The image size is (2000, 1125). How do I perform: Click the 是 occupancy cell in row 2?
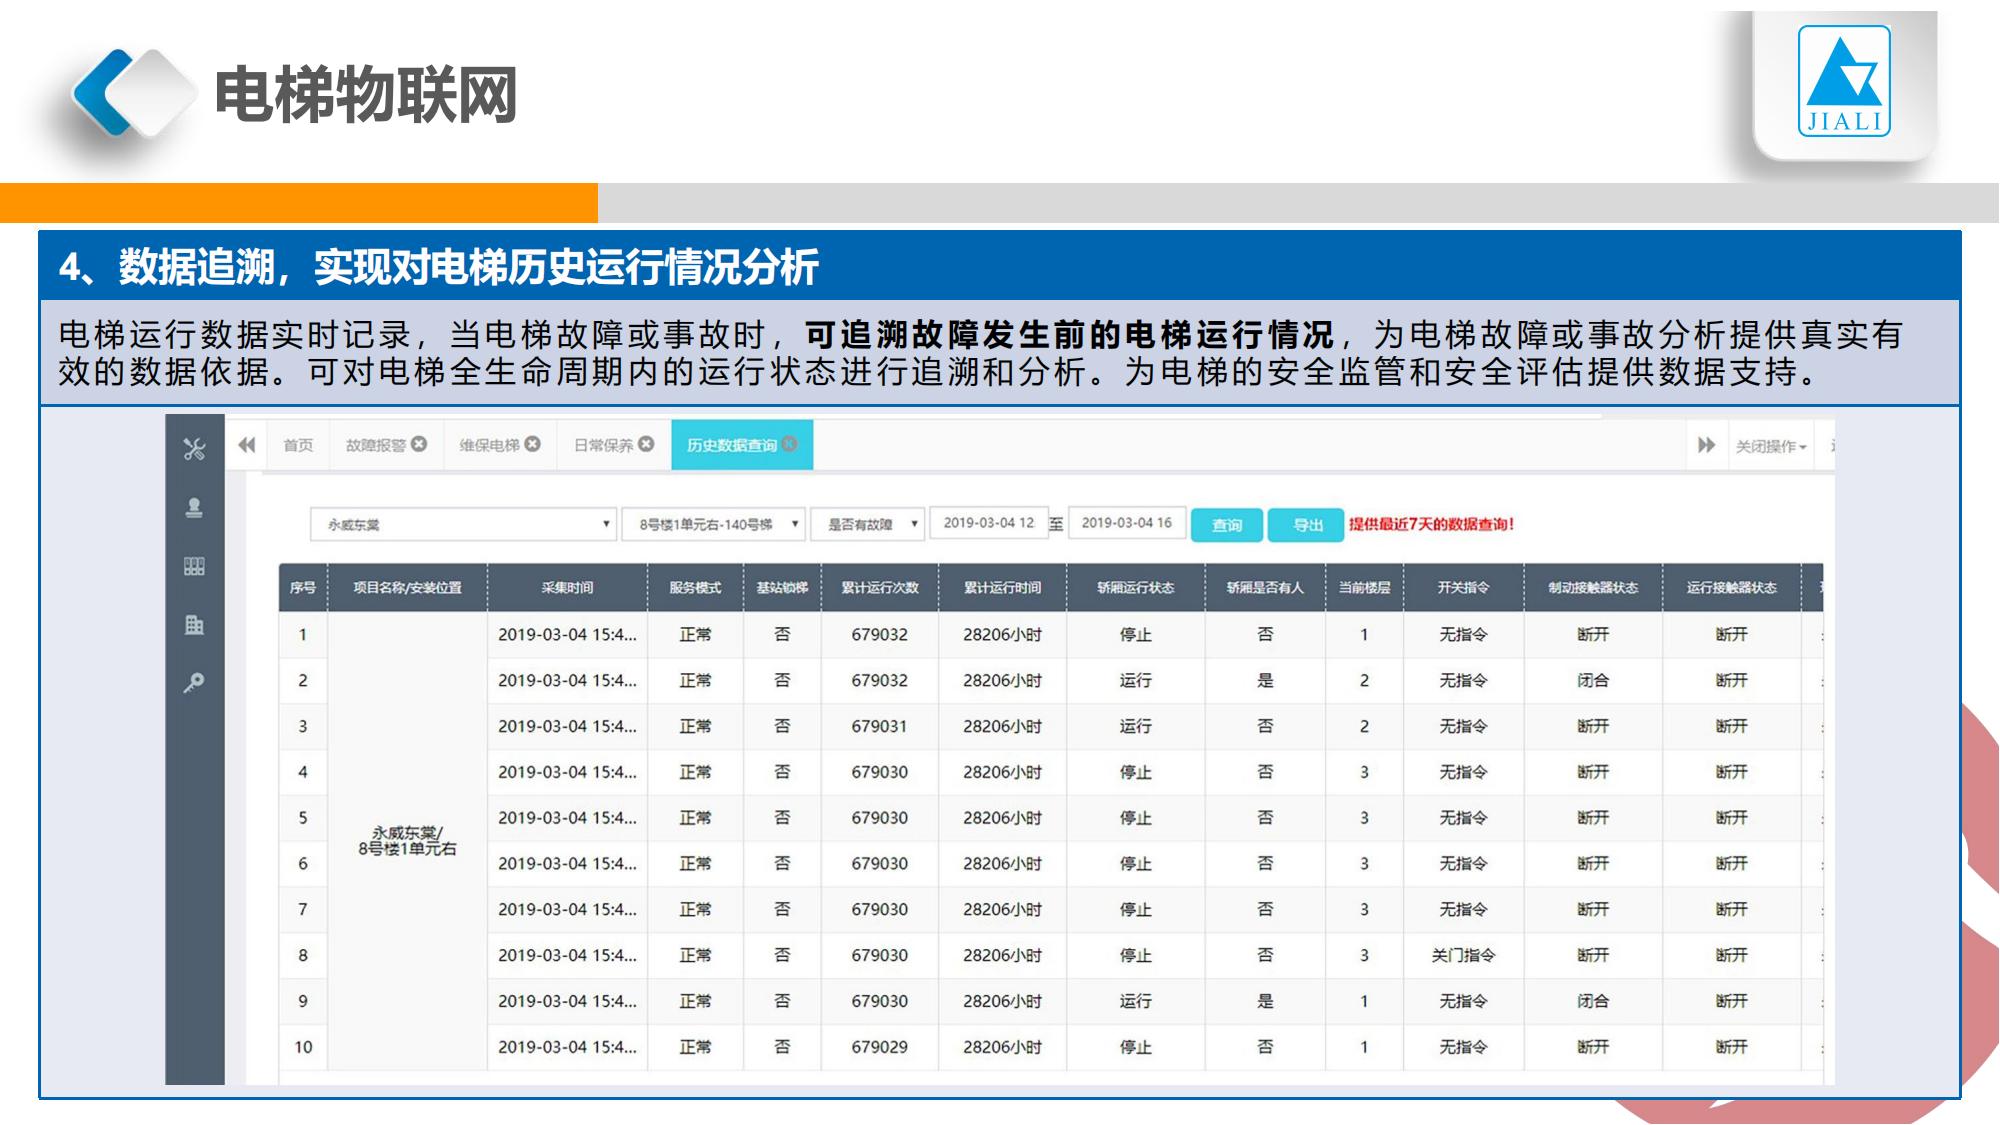tap(1265, 681)
